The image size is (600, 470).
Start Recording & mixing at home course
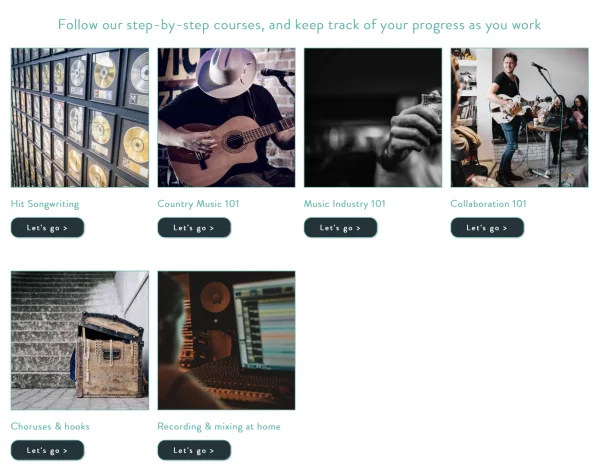[x=194, y=450]
